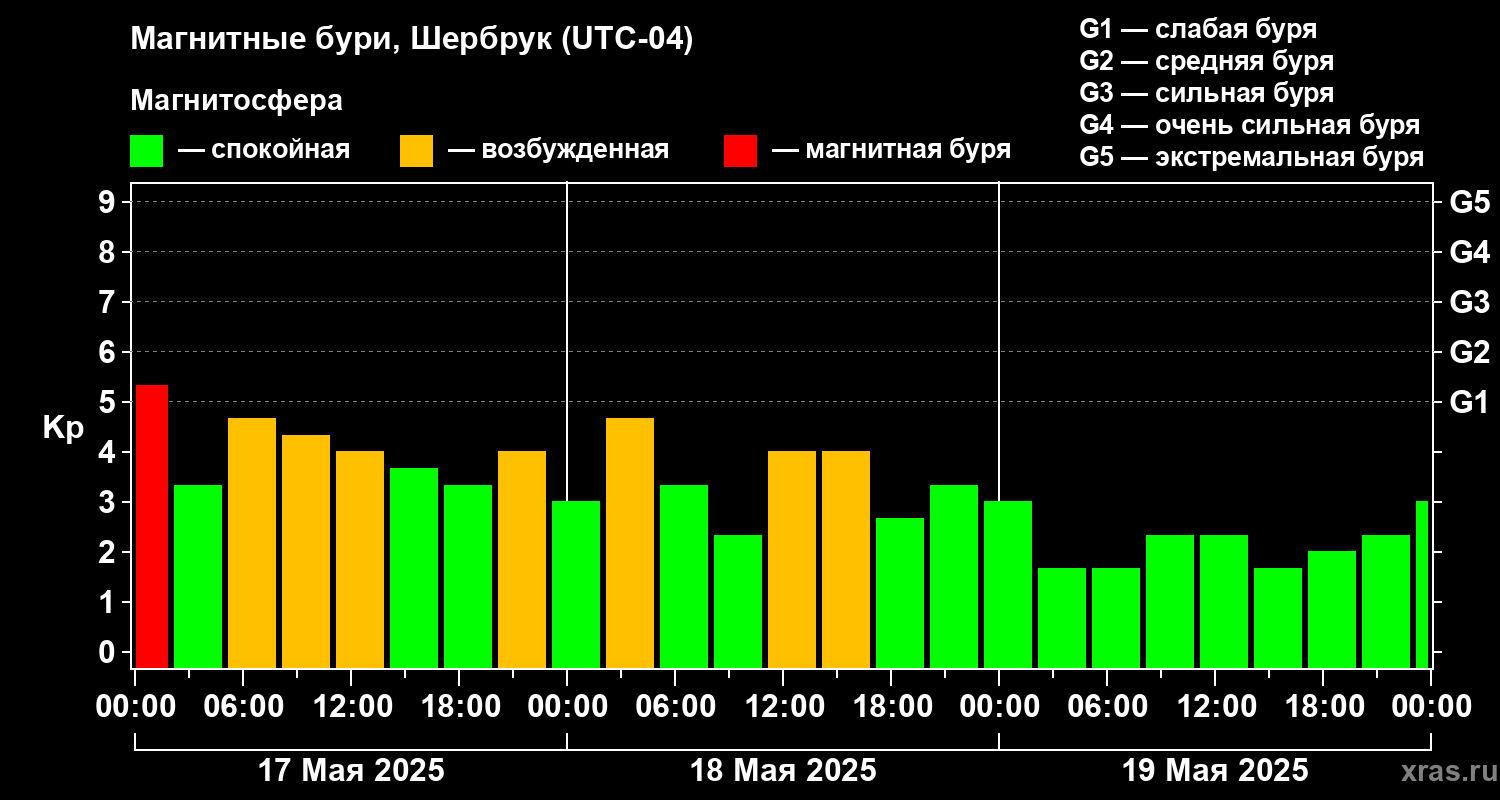The height and width of the screenshot is (800, 1500).
Task: Click the 'Магнитосфера' heading
Action: pos(236,101)
